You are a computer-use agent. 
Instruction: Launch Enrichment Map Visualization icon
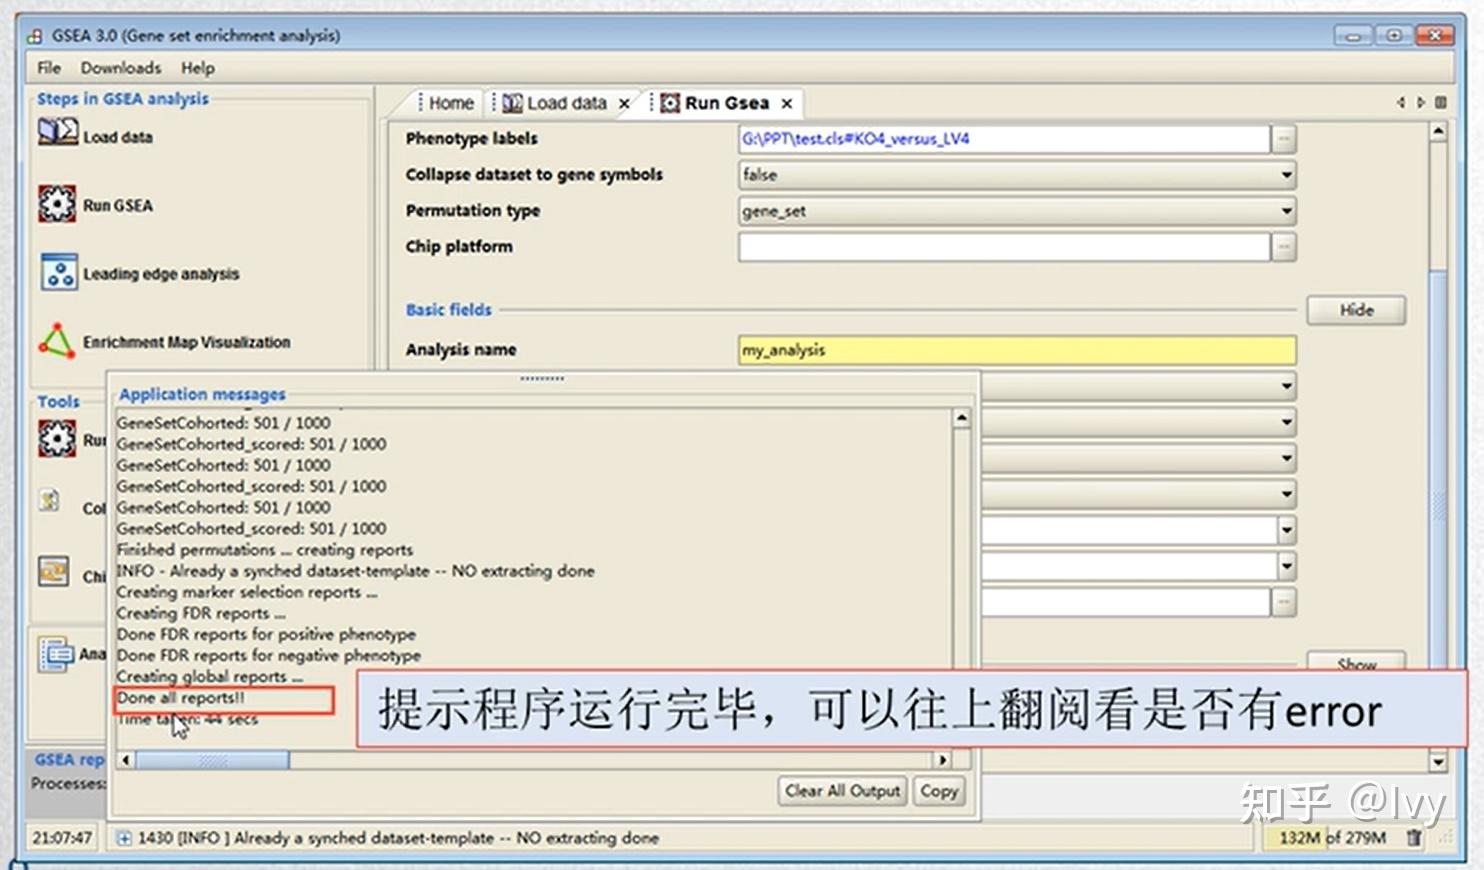point(55,340)
